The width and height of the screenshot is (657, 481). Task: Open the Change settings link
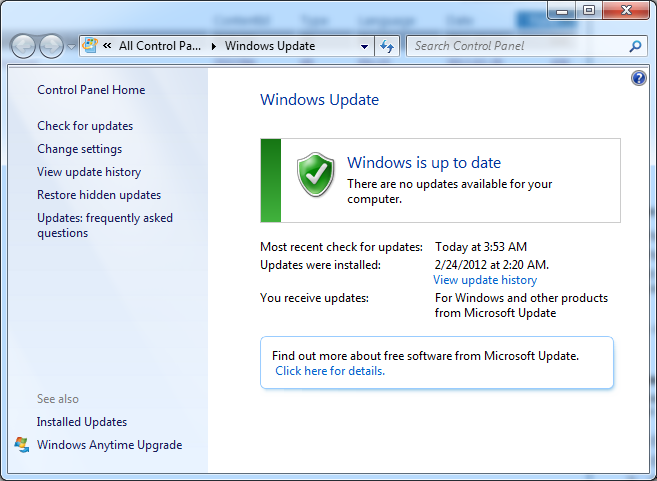coord(80,149)
